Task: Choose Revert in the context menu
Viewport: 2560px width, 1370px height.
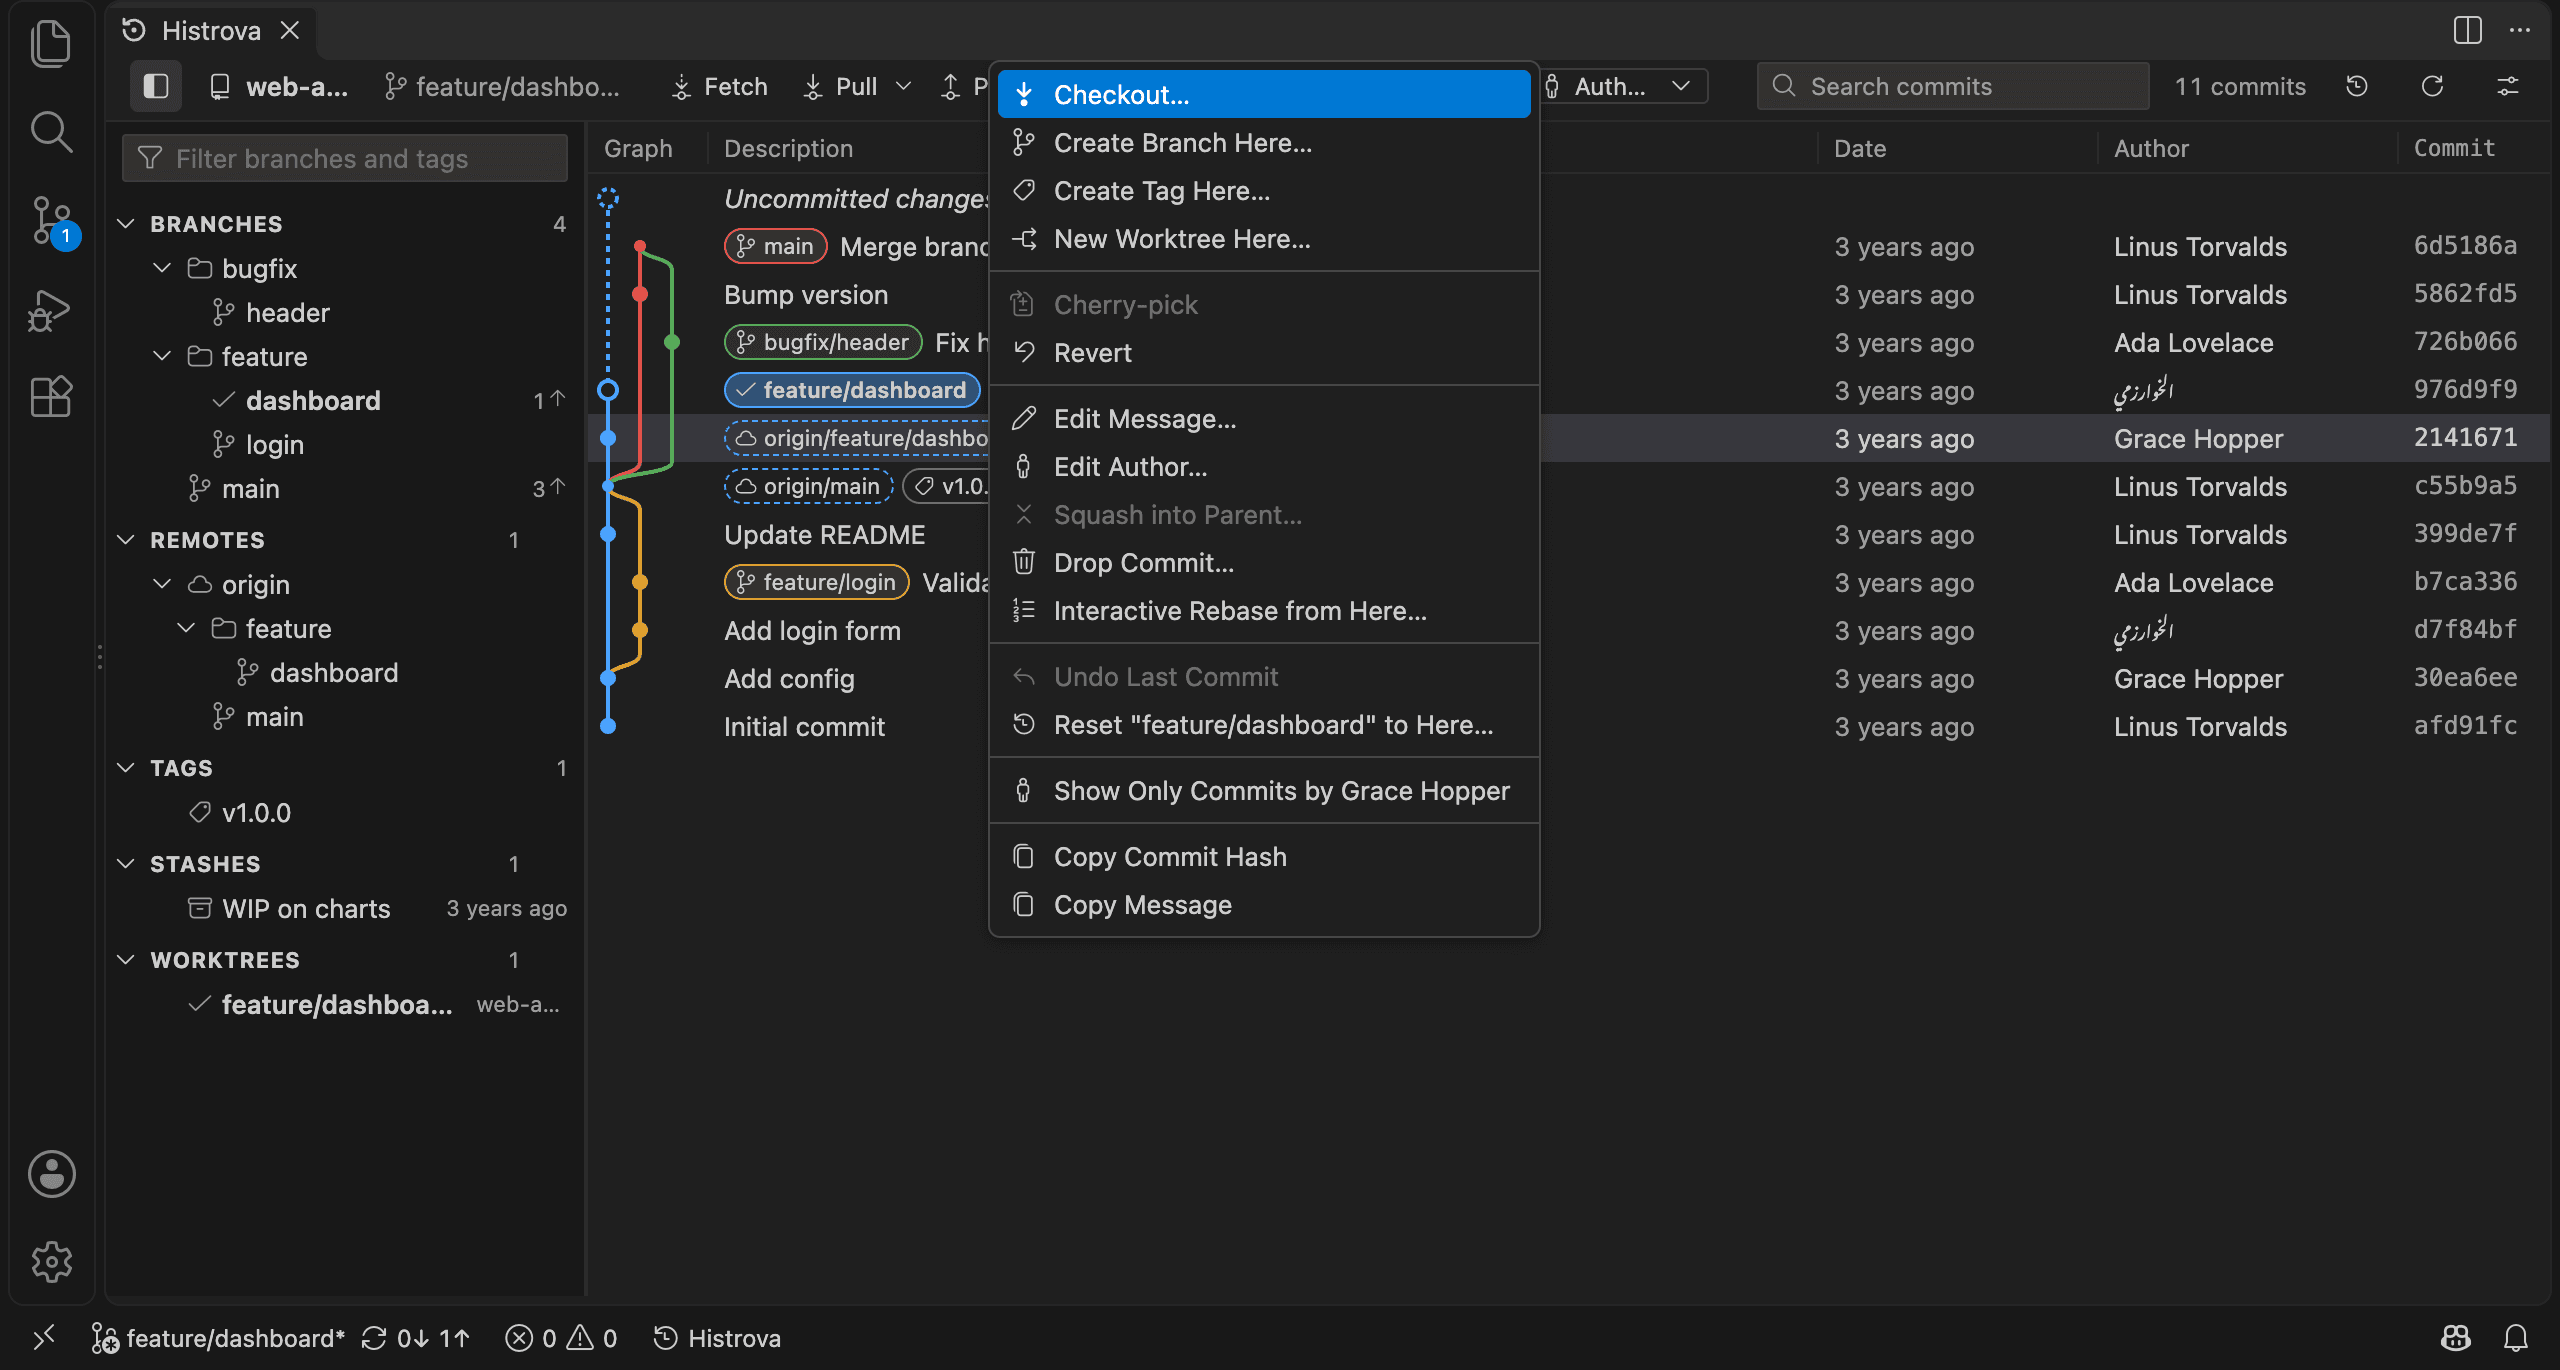Action: click(1264, 353)
